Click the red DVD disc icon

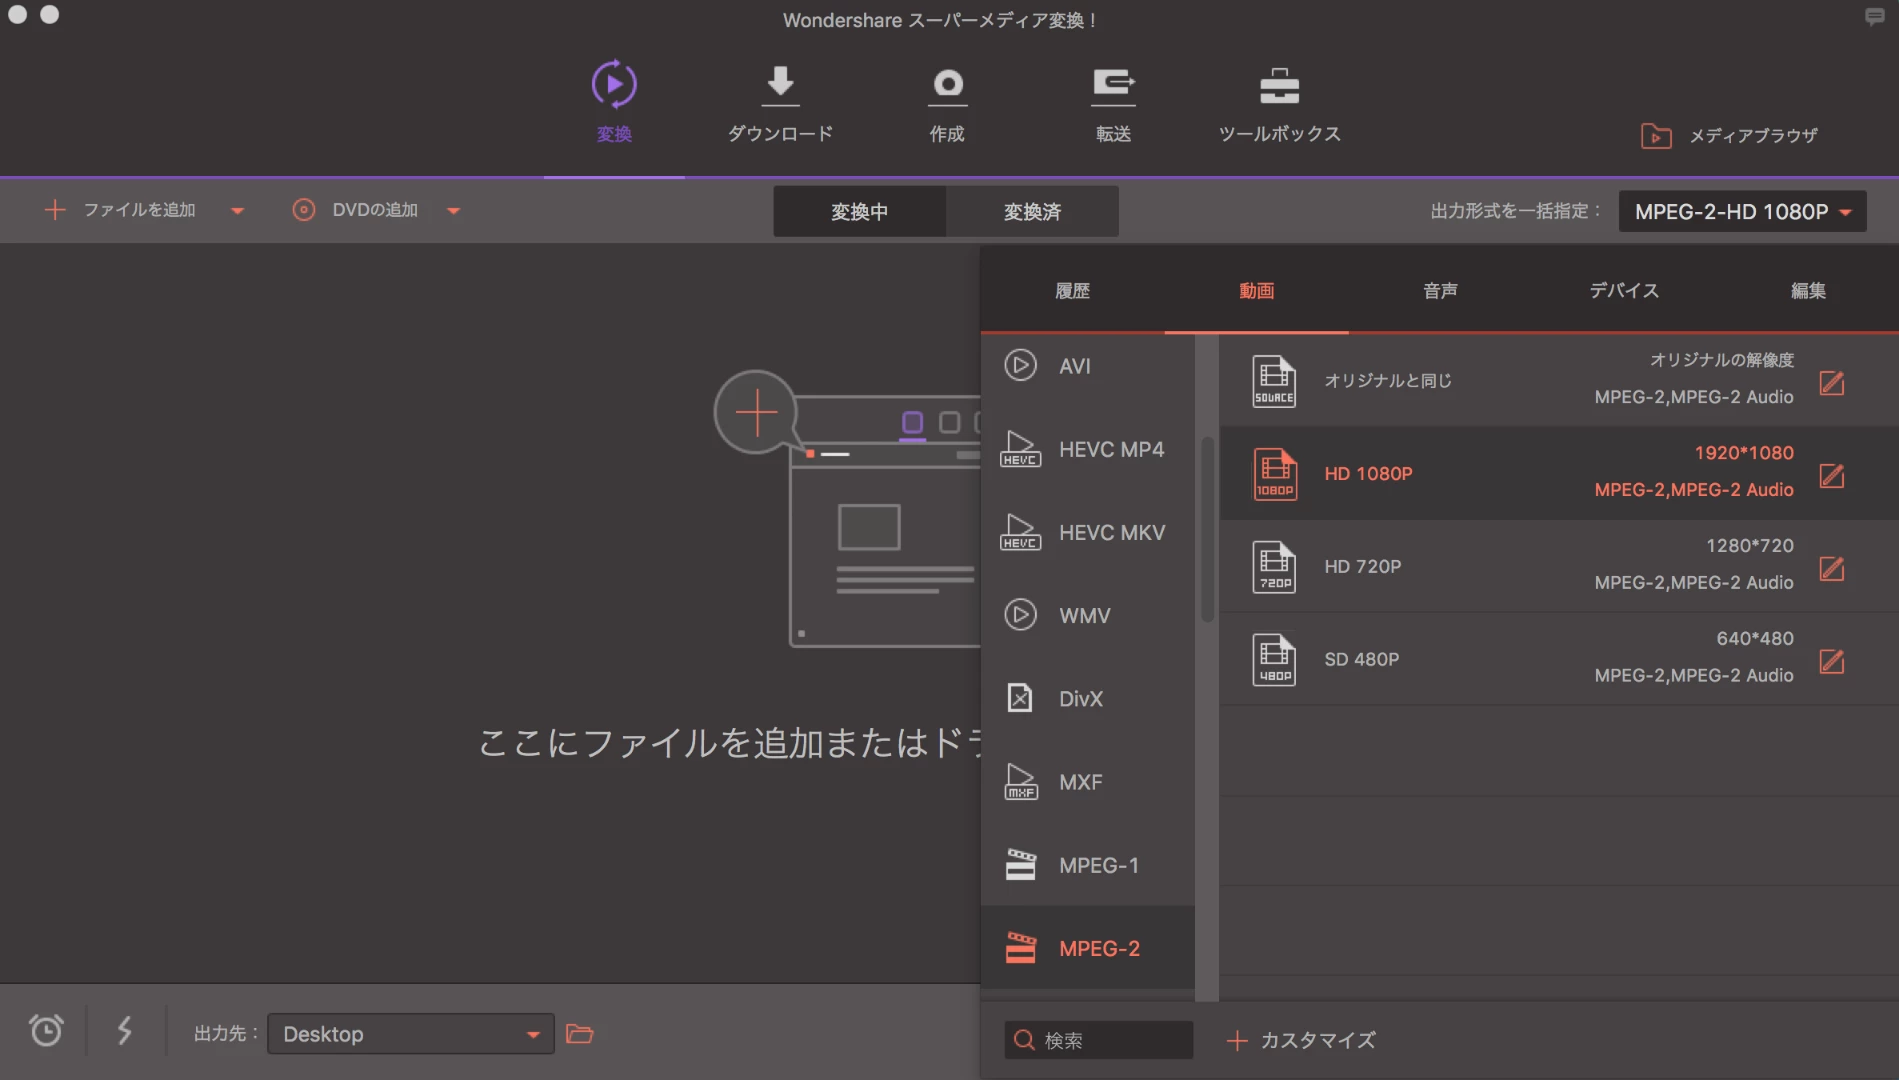pyautogui.click(x=303, y=210)
